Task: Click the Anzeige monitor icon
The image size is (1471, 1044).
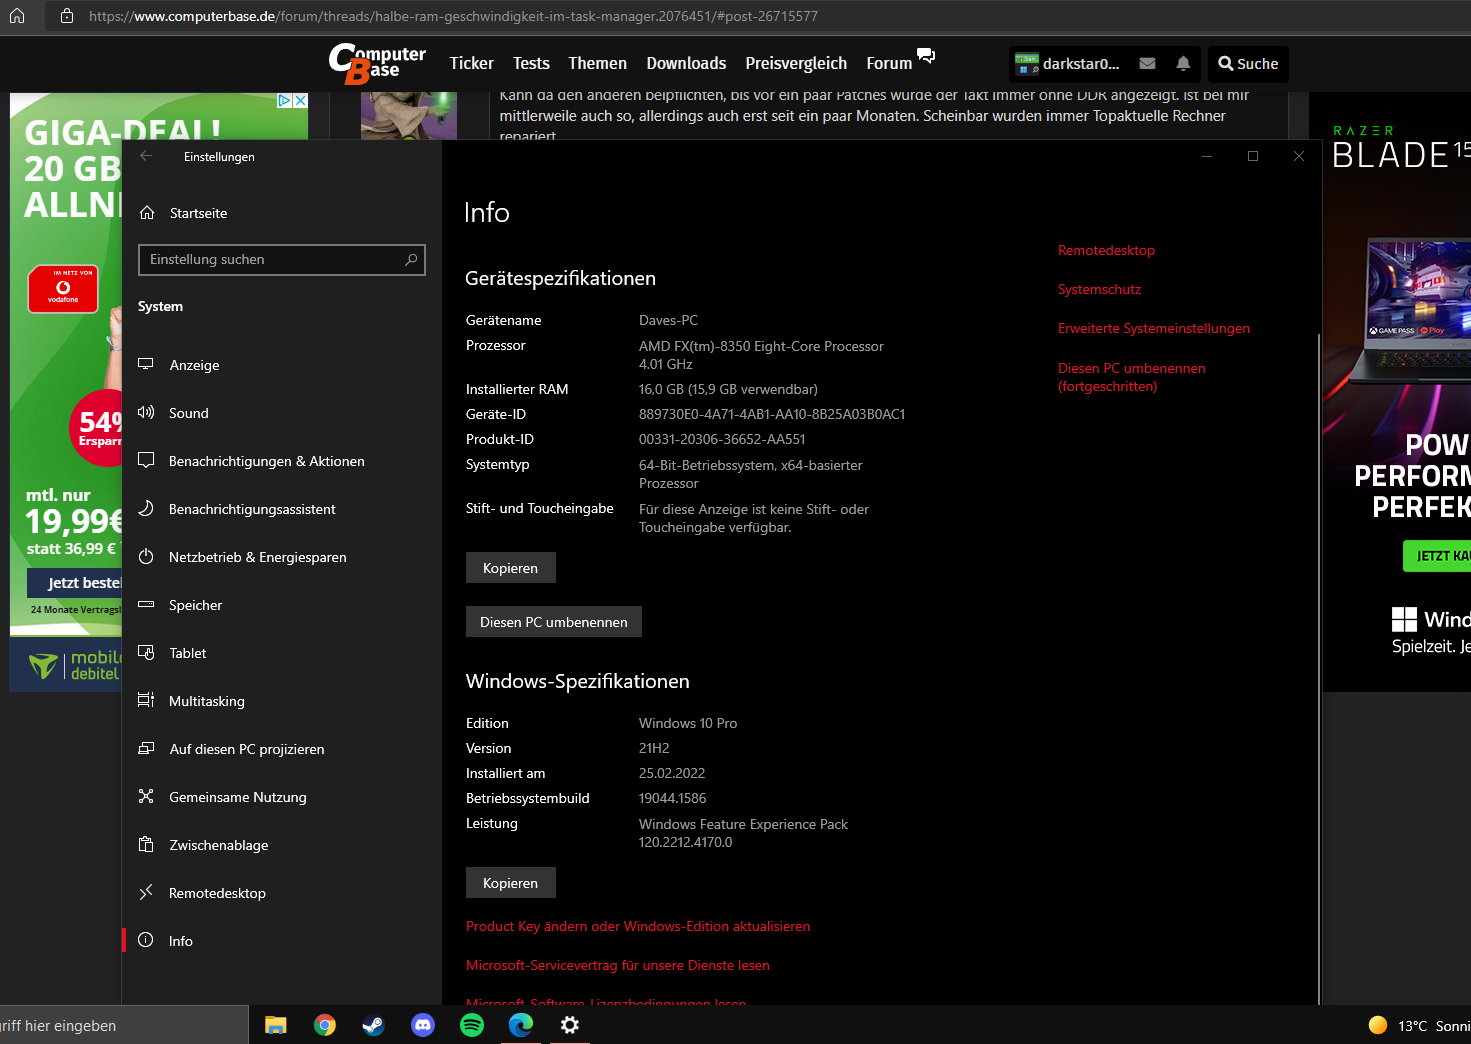Action: pos(146,364)
